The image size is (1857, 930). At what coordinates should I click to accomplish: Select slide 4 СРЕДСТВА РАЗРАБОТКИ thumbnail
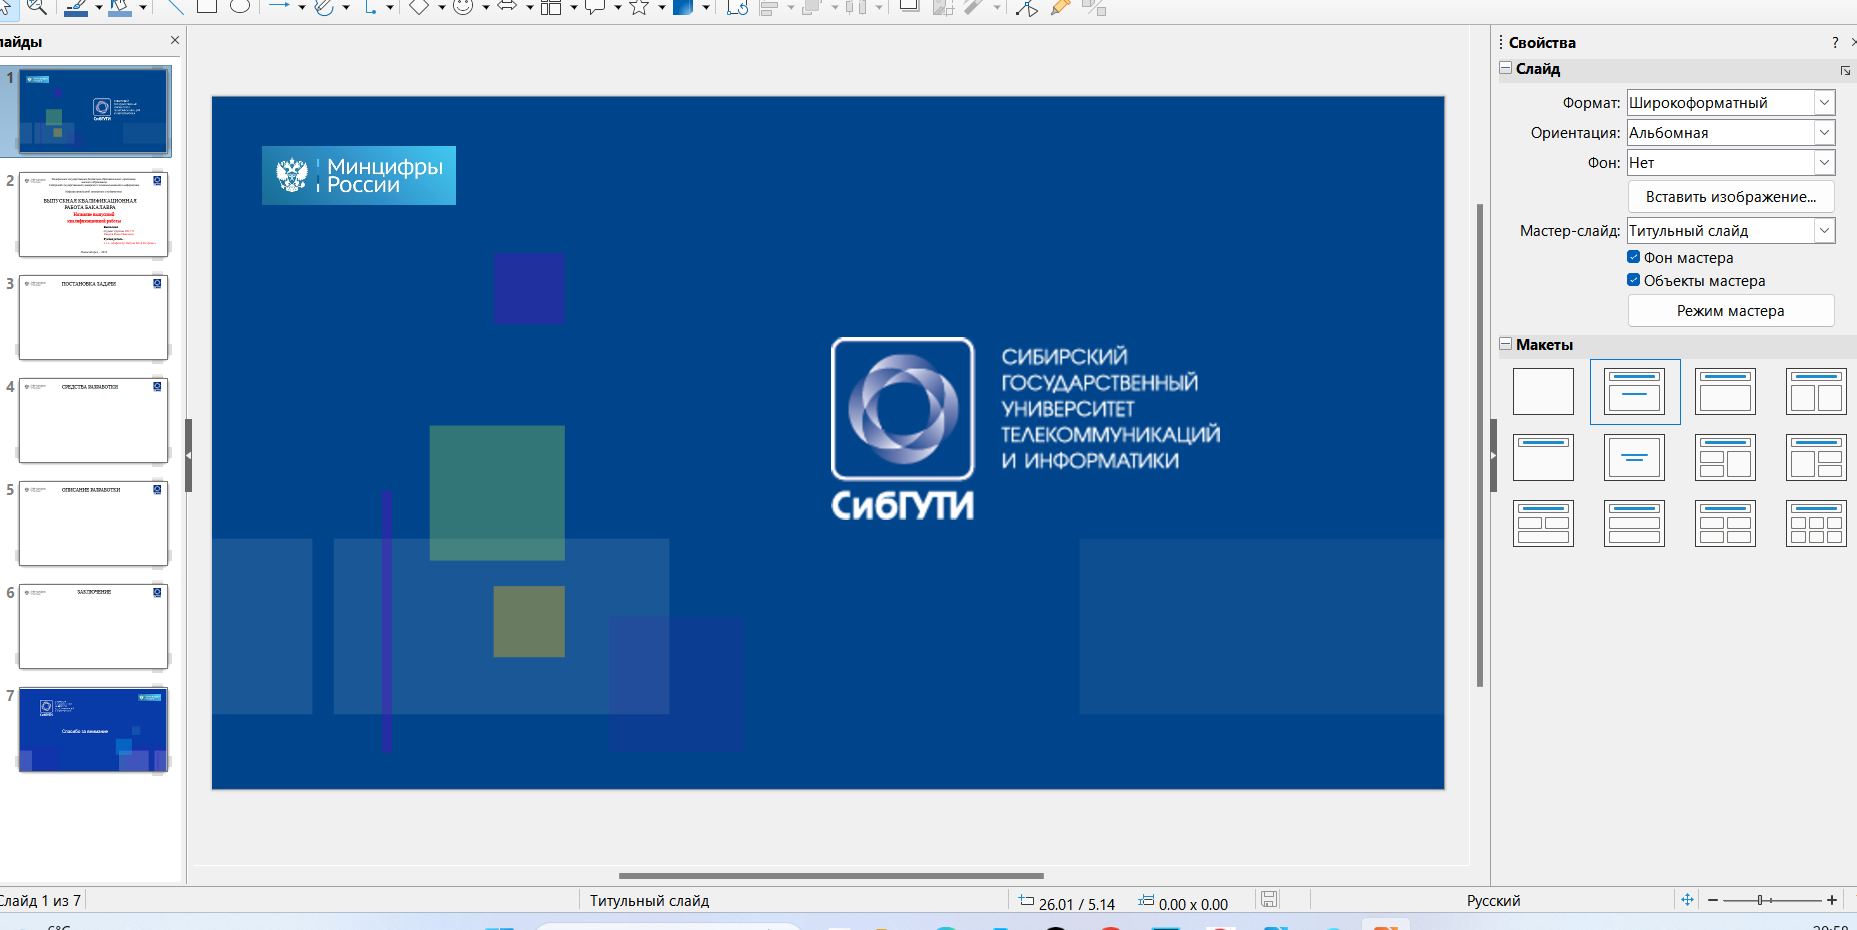pos(93,420)
